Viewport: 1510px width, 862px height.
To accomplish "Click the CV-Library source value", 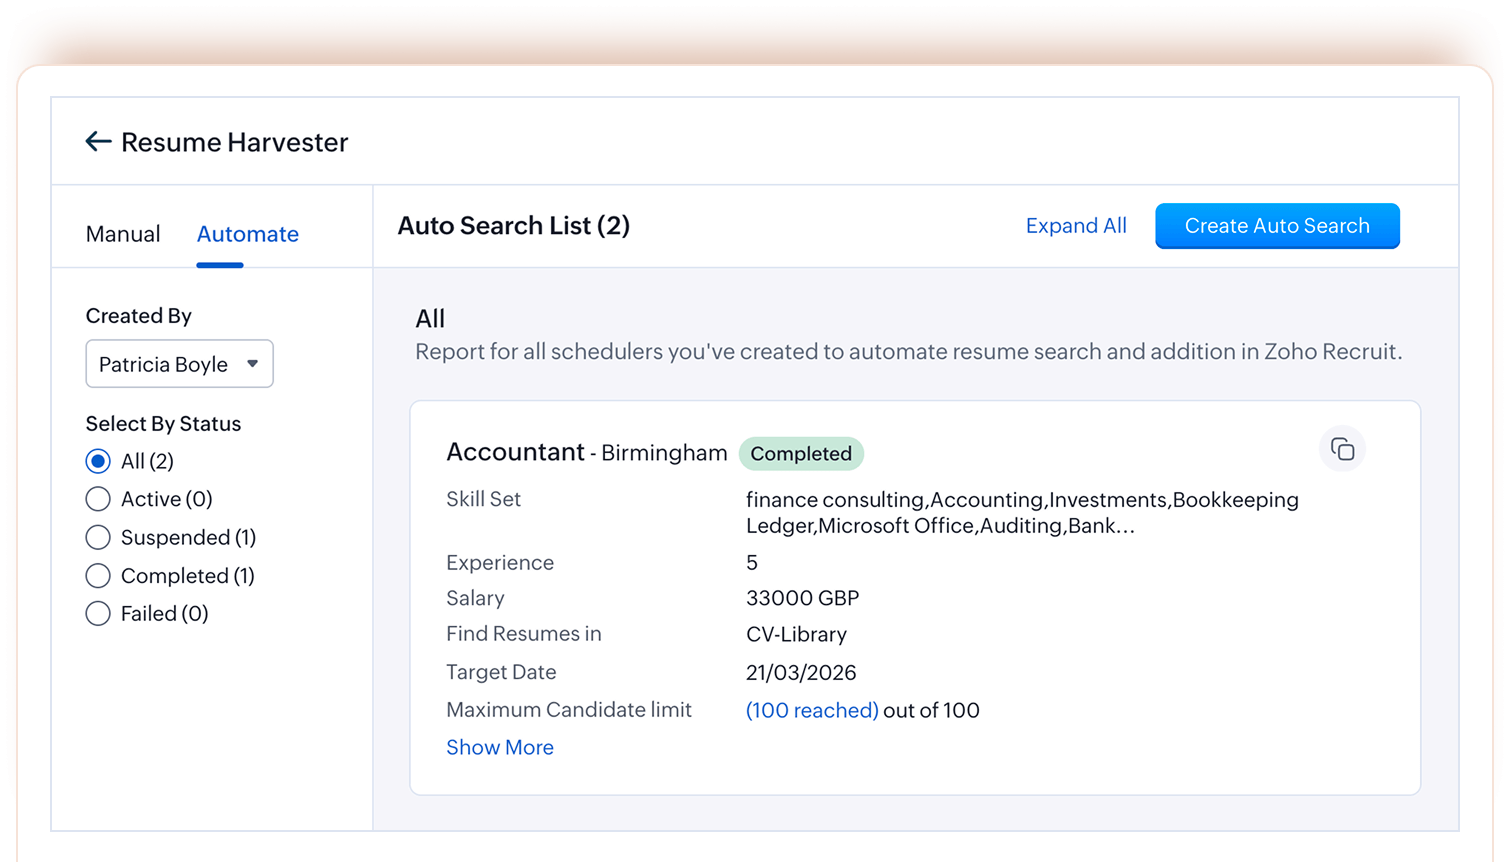I will pyautogui.click(x=797, y=634).
